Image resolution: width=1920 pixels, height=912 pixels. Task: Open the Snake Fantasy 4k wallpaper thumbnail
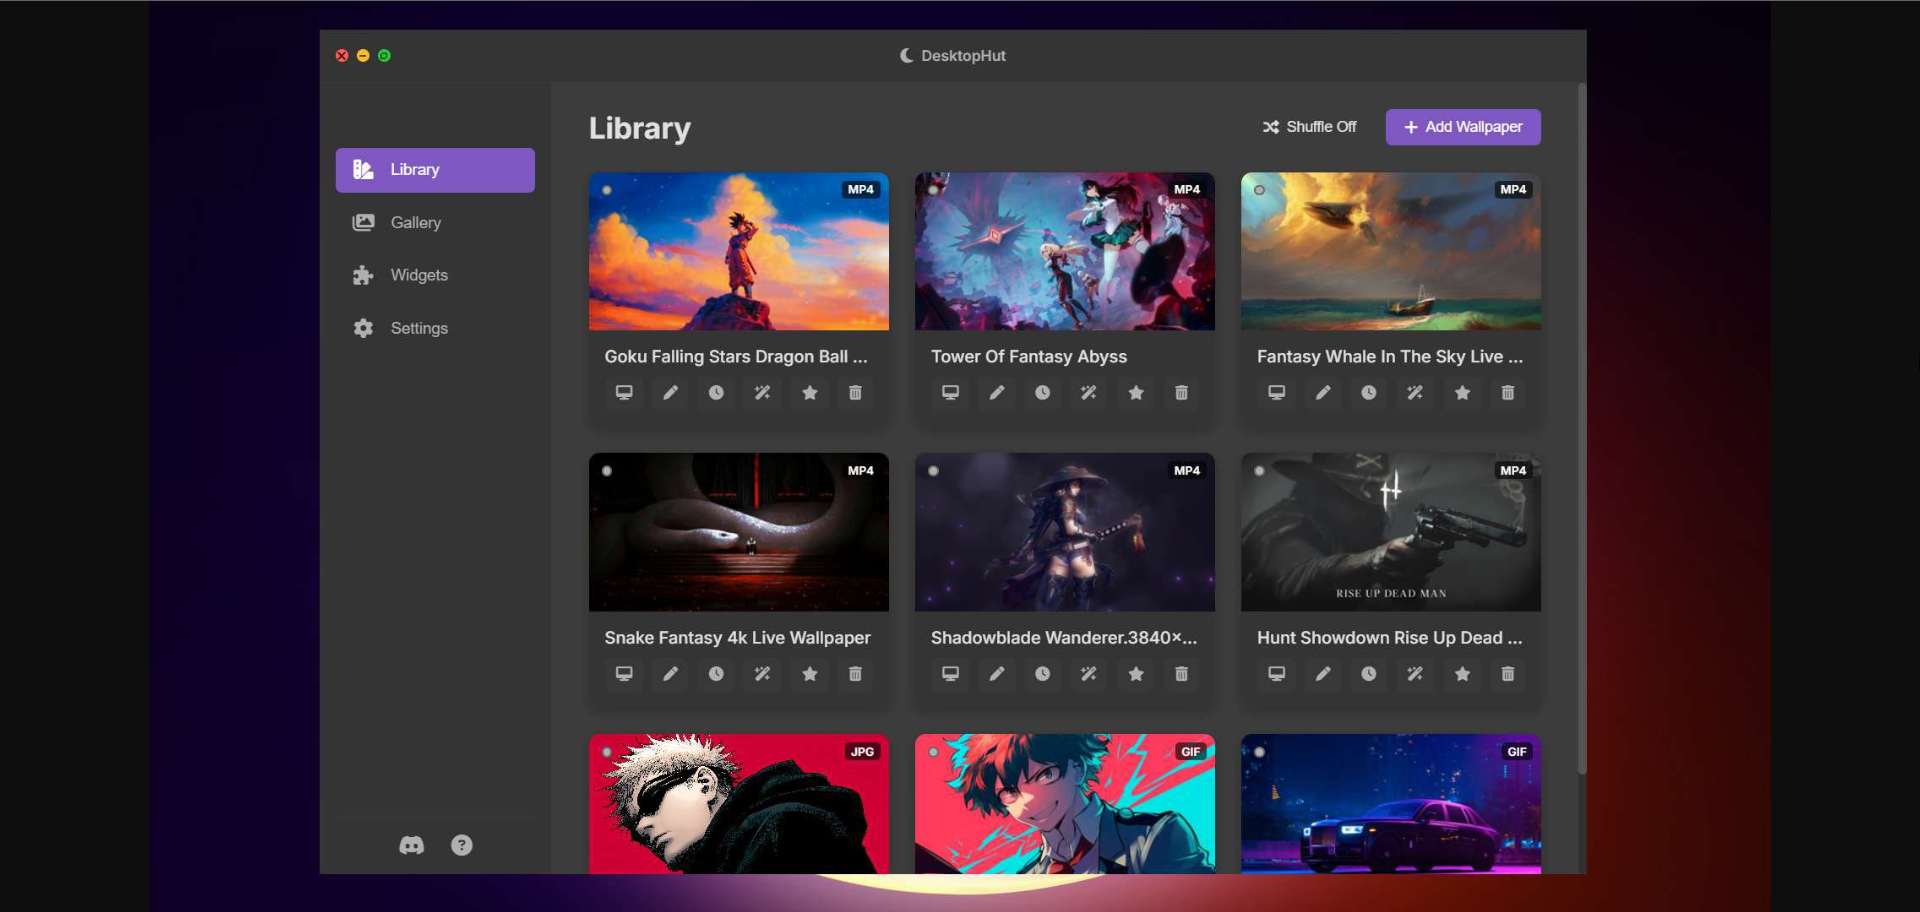pos(738,532)
